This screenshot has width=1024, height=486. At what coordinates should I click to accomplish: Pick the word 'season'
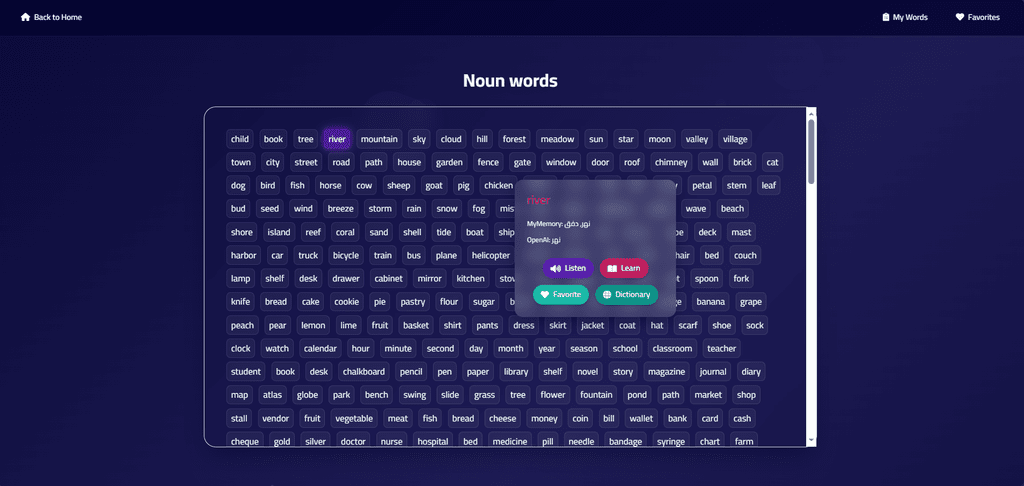tap(584, 349)
